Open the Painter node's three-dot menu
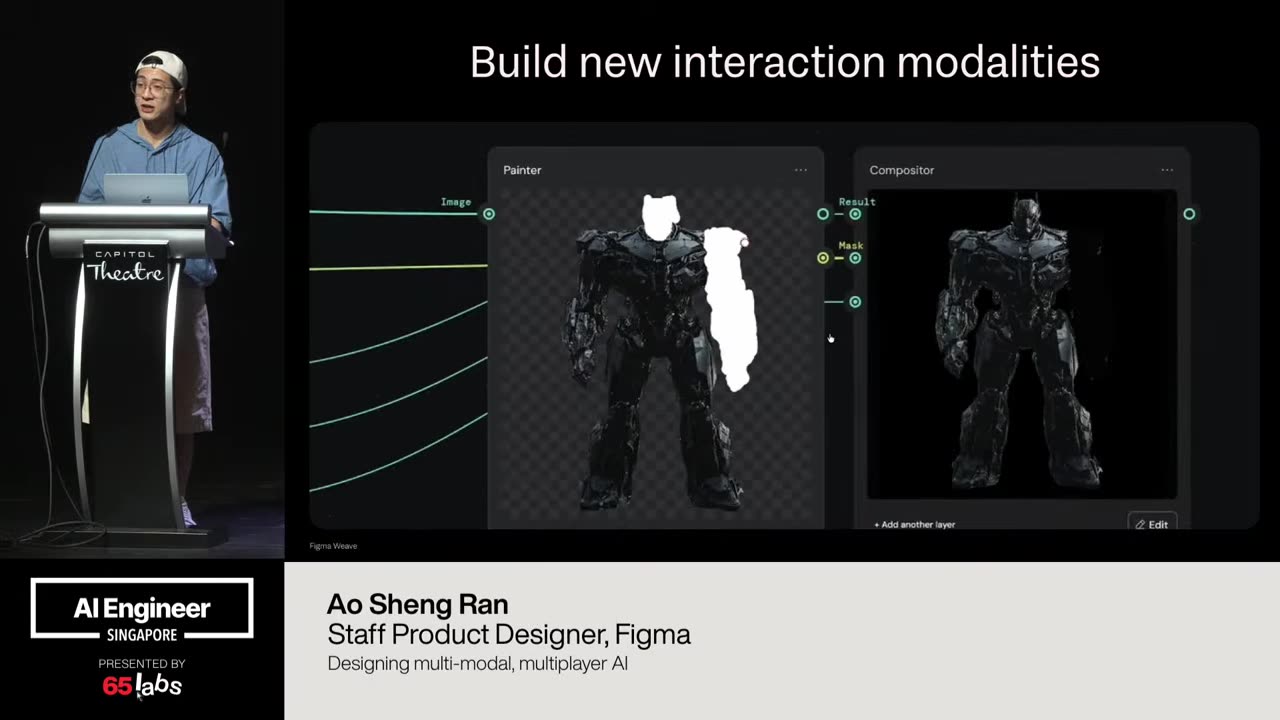1280x720 pixels. point(801,170)
